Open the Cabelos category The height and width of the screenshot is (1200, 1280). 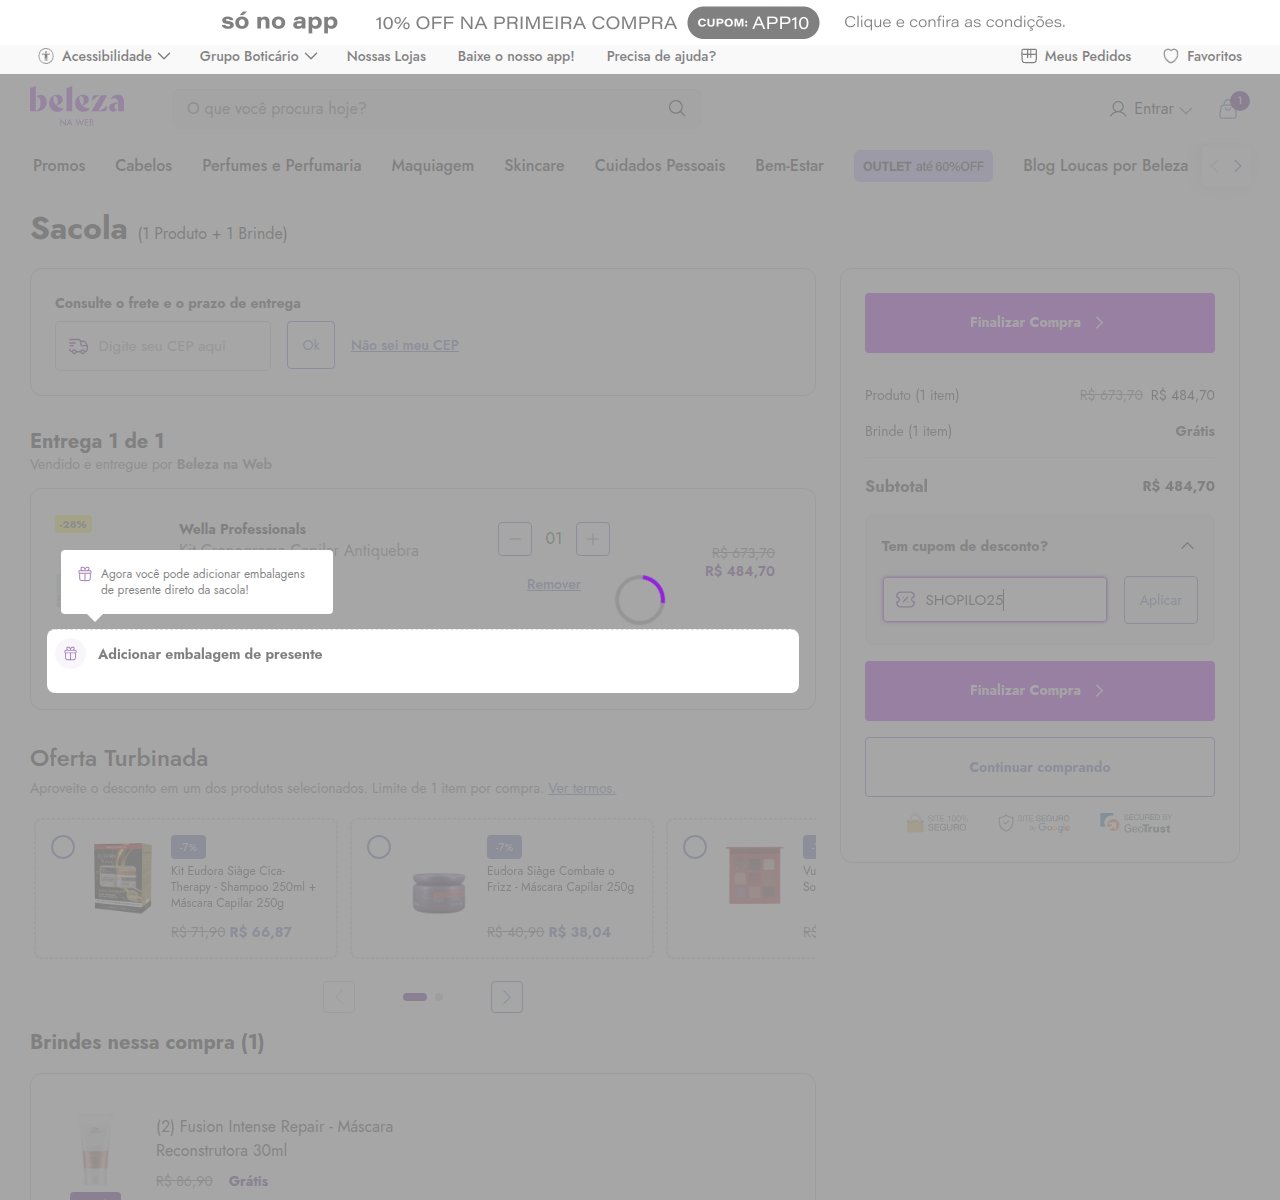coord(143,166)
